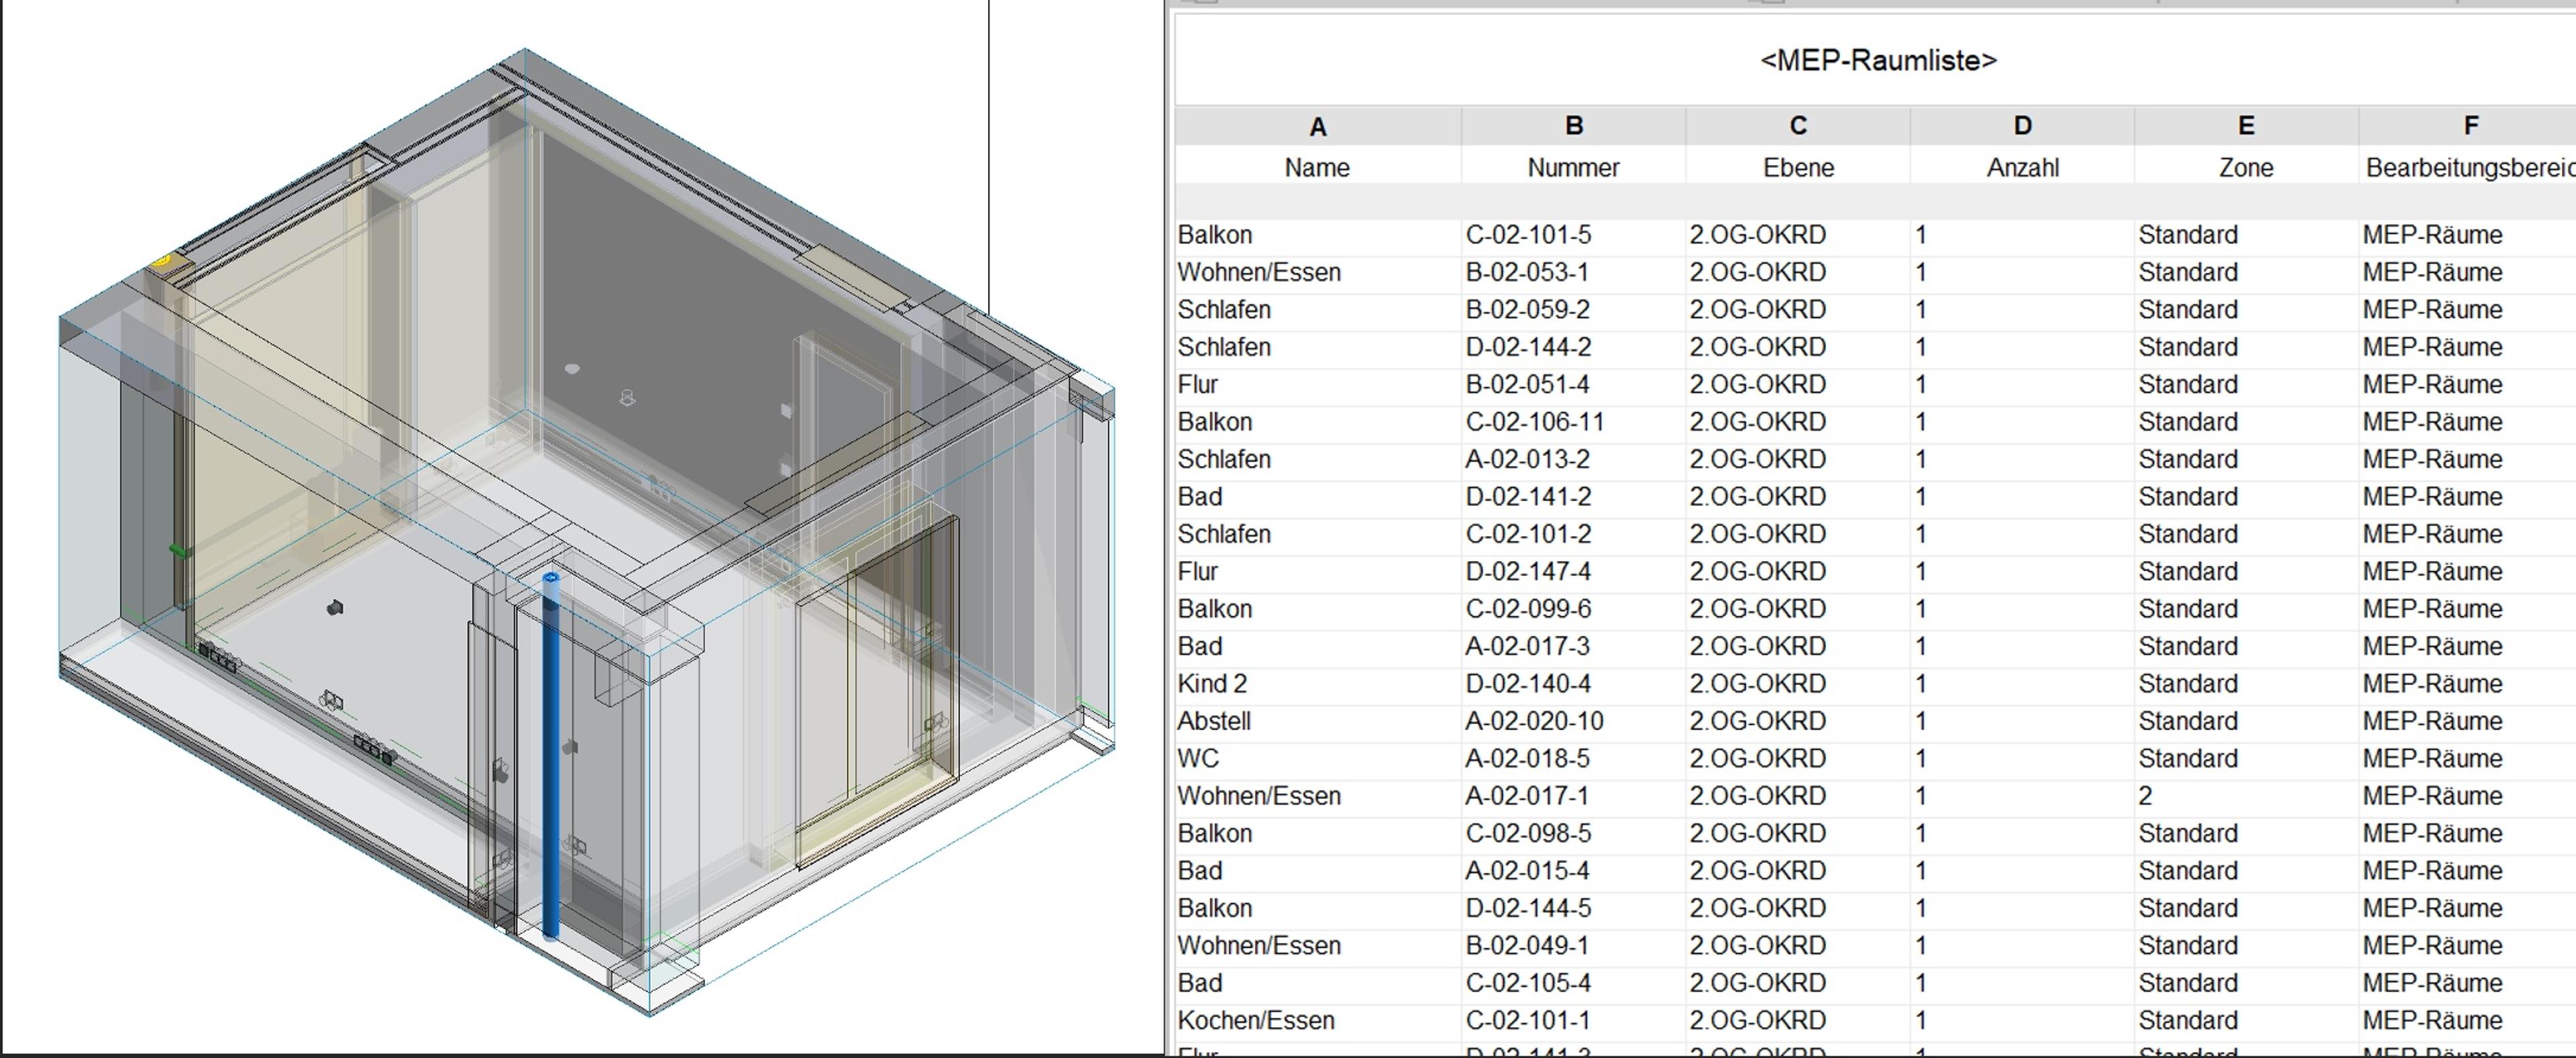Select the Kind 2 name cell
The height and width of the screenshot is (1058, 2576).
pyautogui.click(x=1212, y=684)
